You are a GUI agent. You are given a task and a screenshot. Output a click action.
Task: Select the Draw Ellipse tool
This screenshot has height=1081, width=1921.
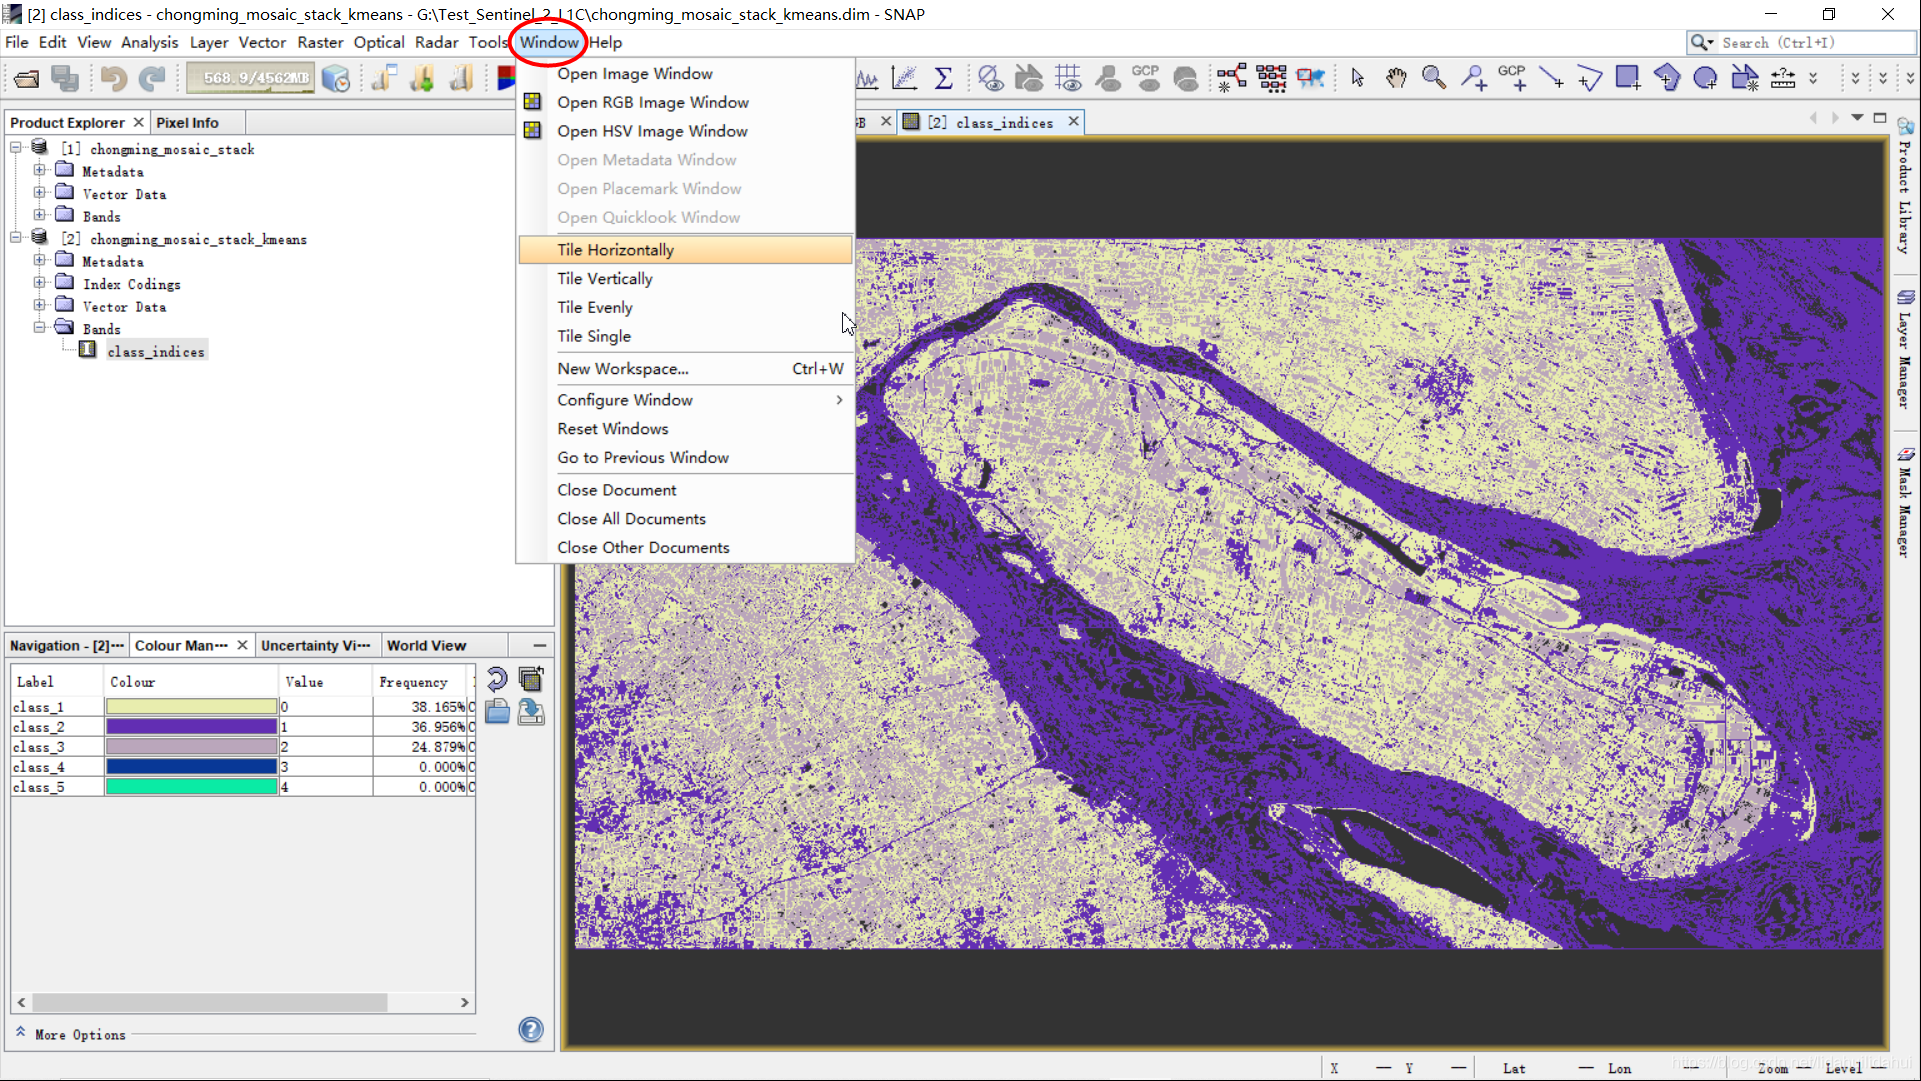1706,78
